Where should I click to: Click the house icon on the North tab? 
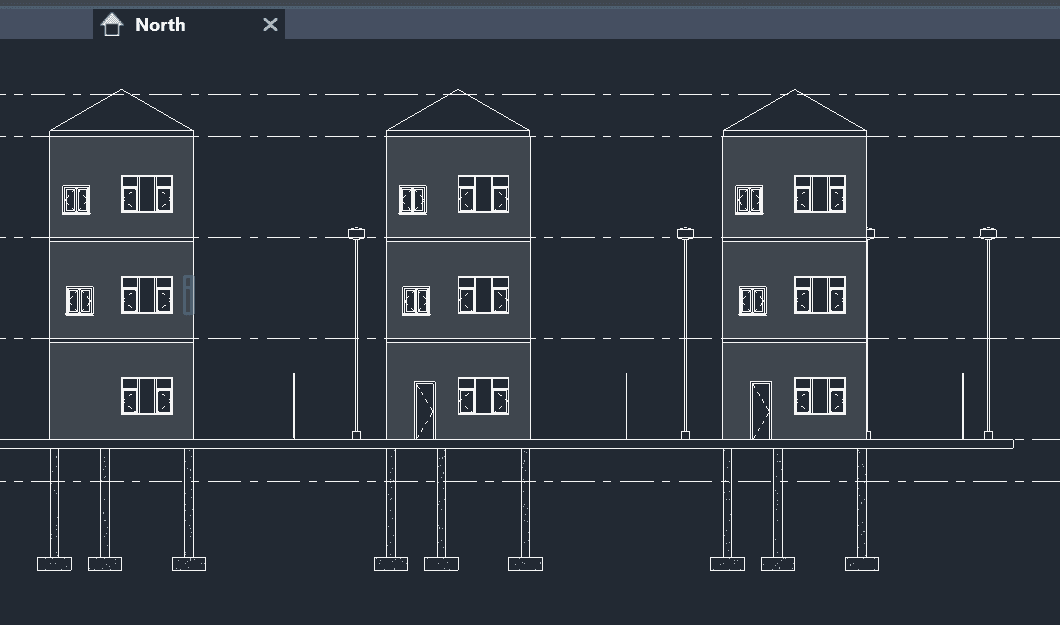coord(112,25)
